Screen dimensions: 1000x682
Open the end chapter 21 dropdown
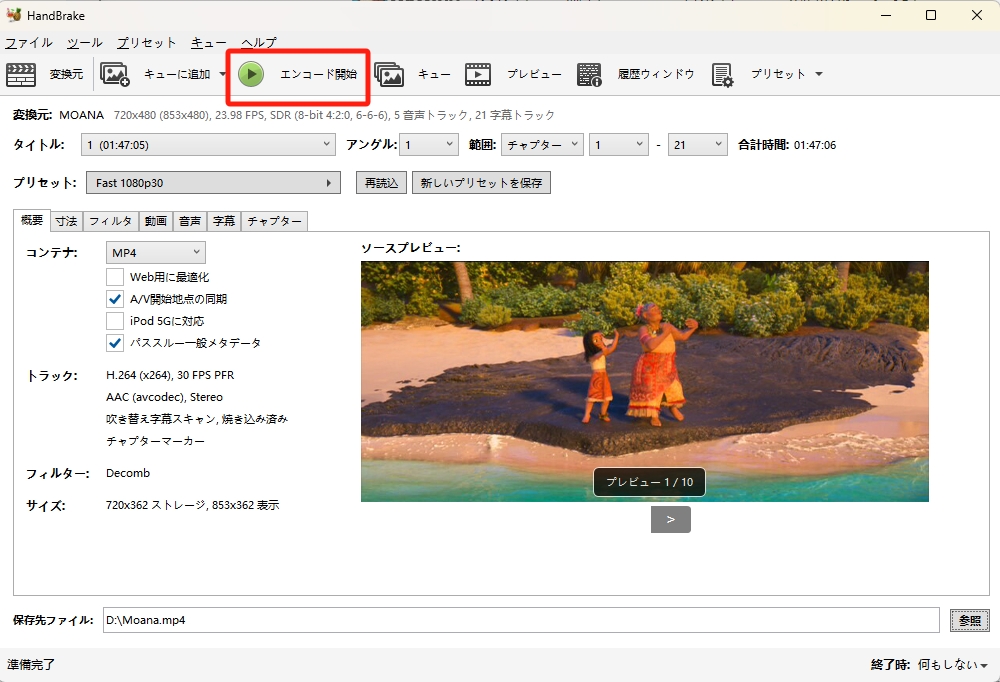pyautogui.click(x=698, y=145)
